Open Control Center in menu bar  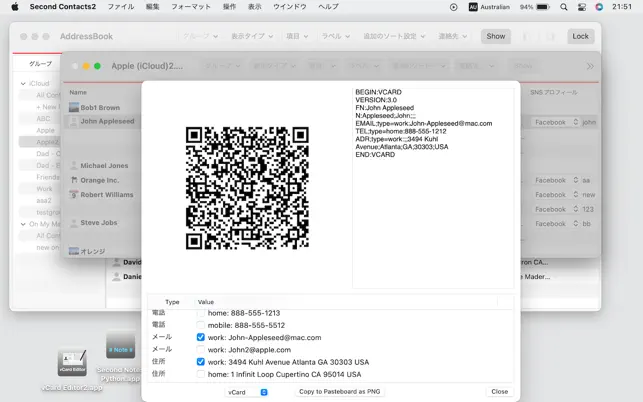tap(581, 7)
